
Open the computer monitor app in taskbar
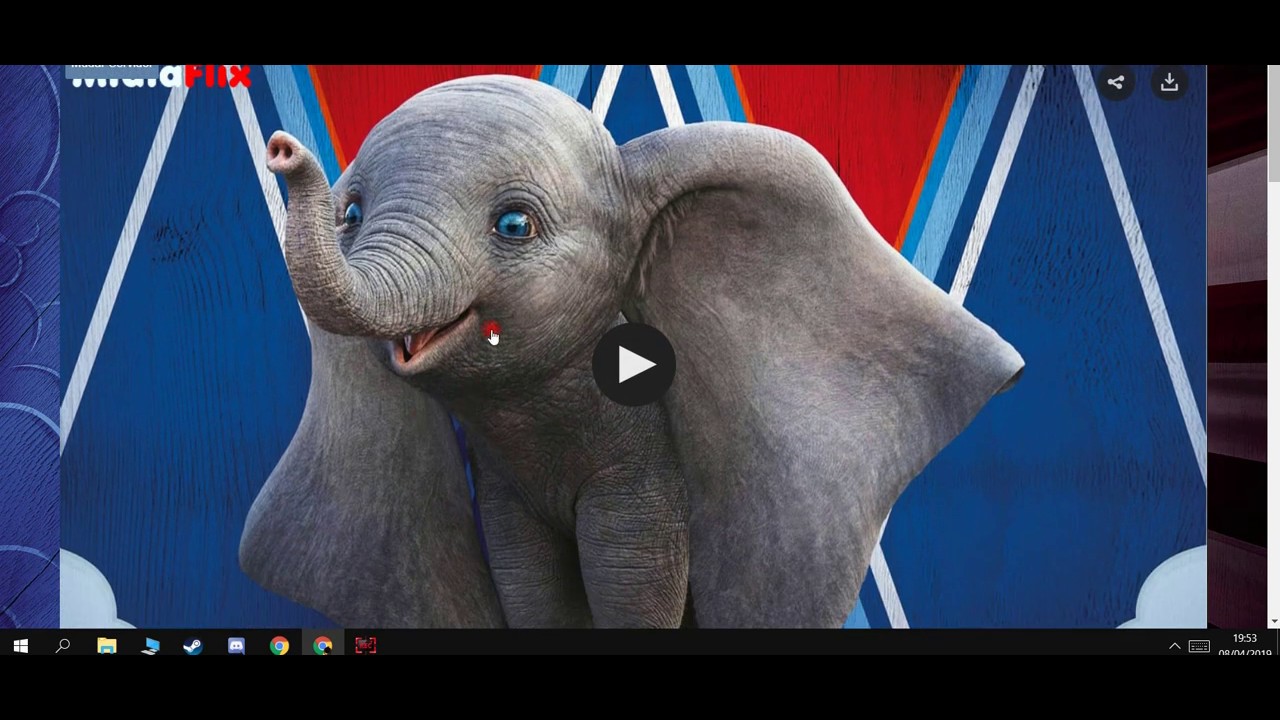(150, 646)
